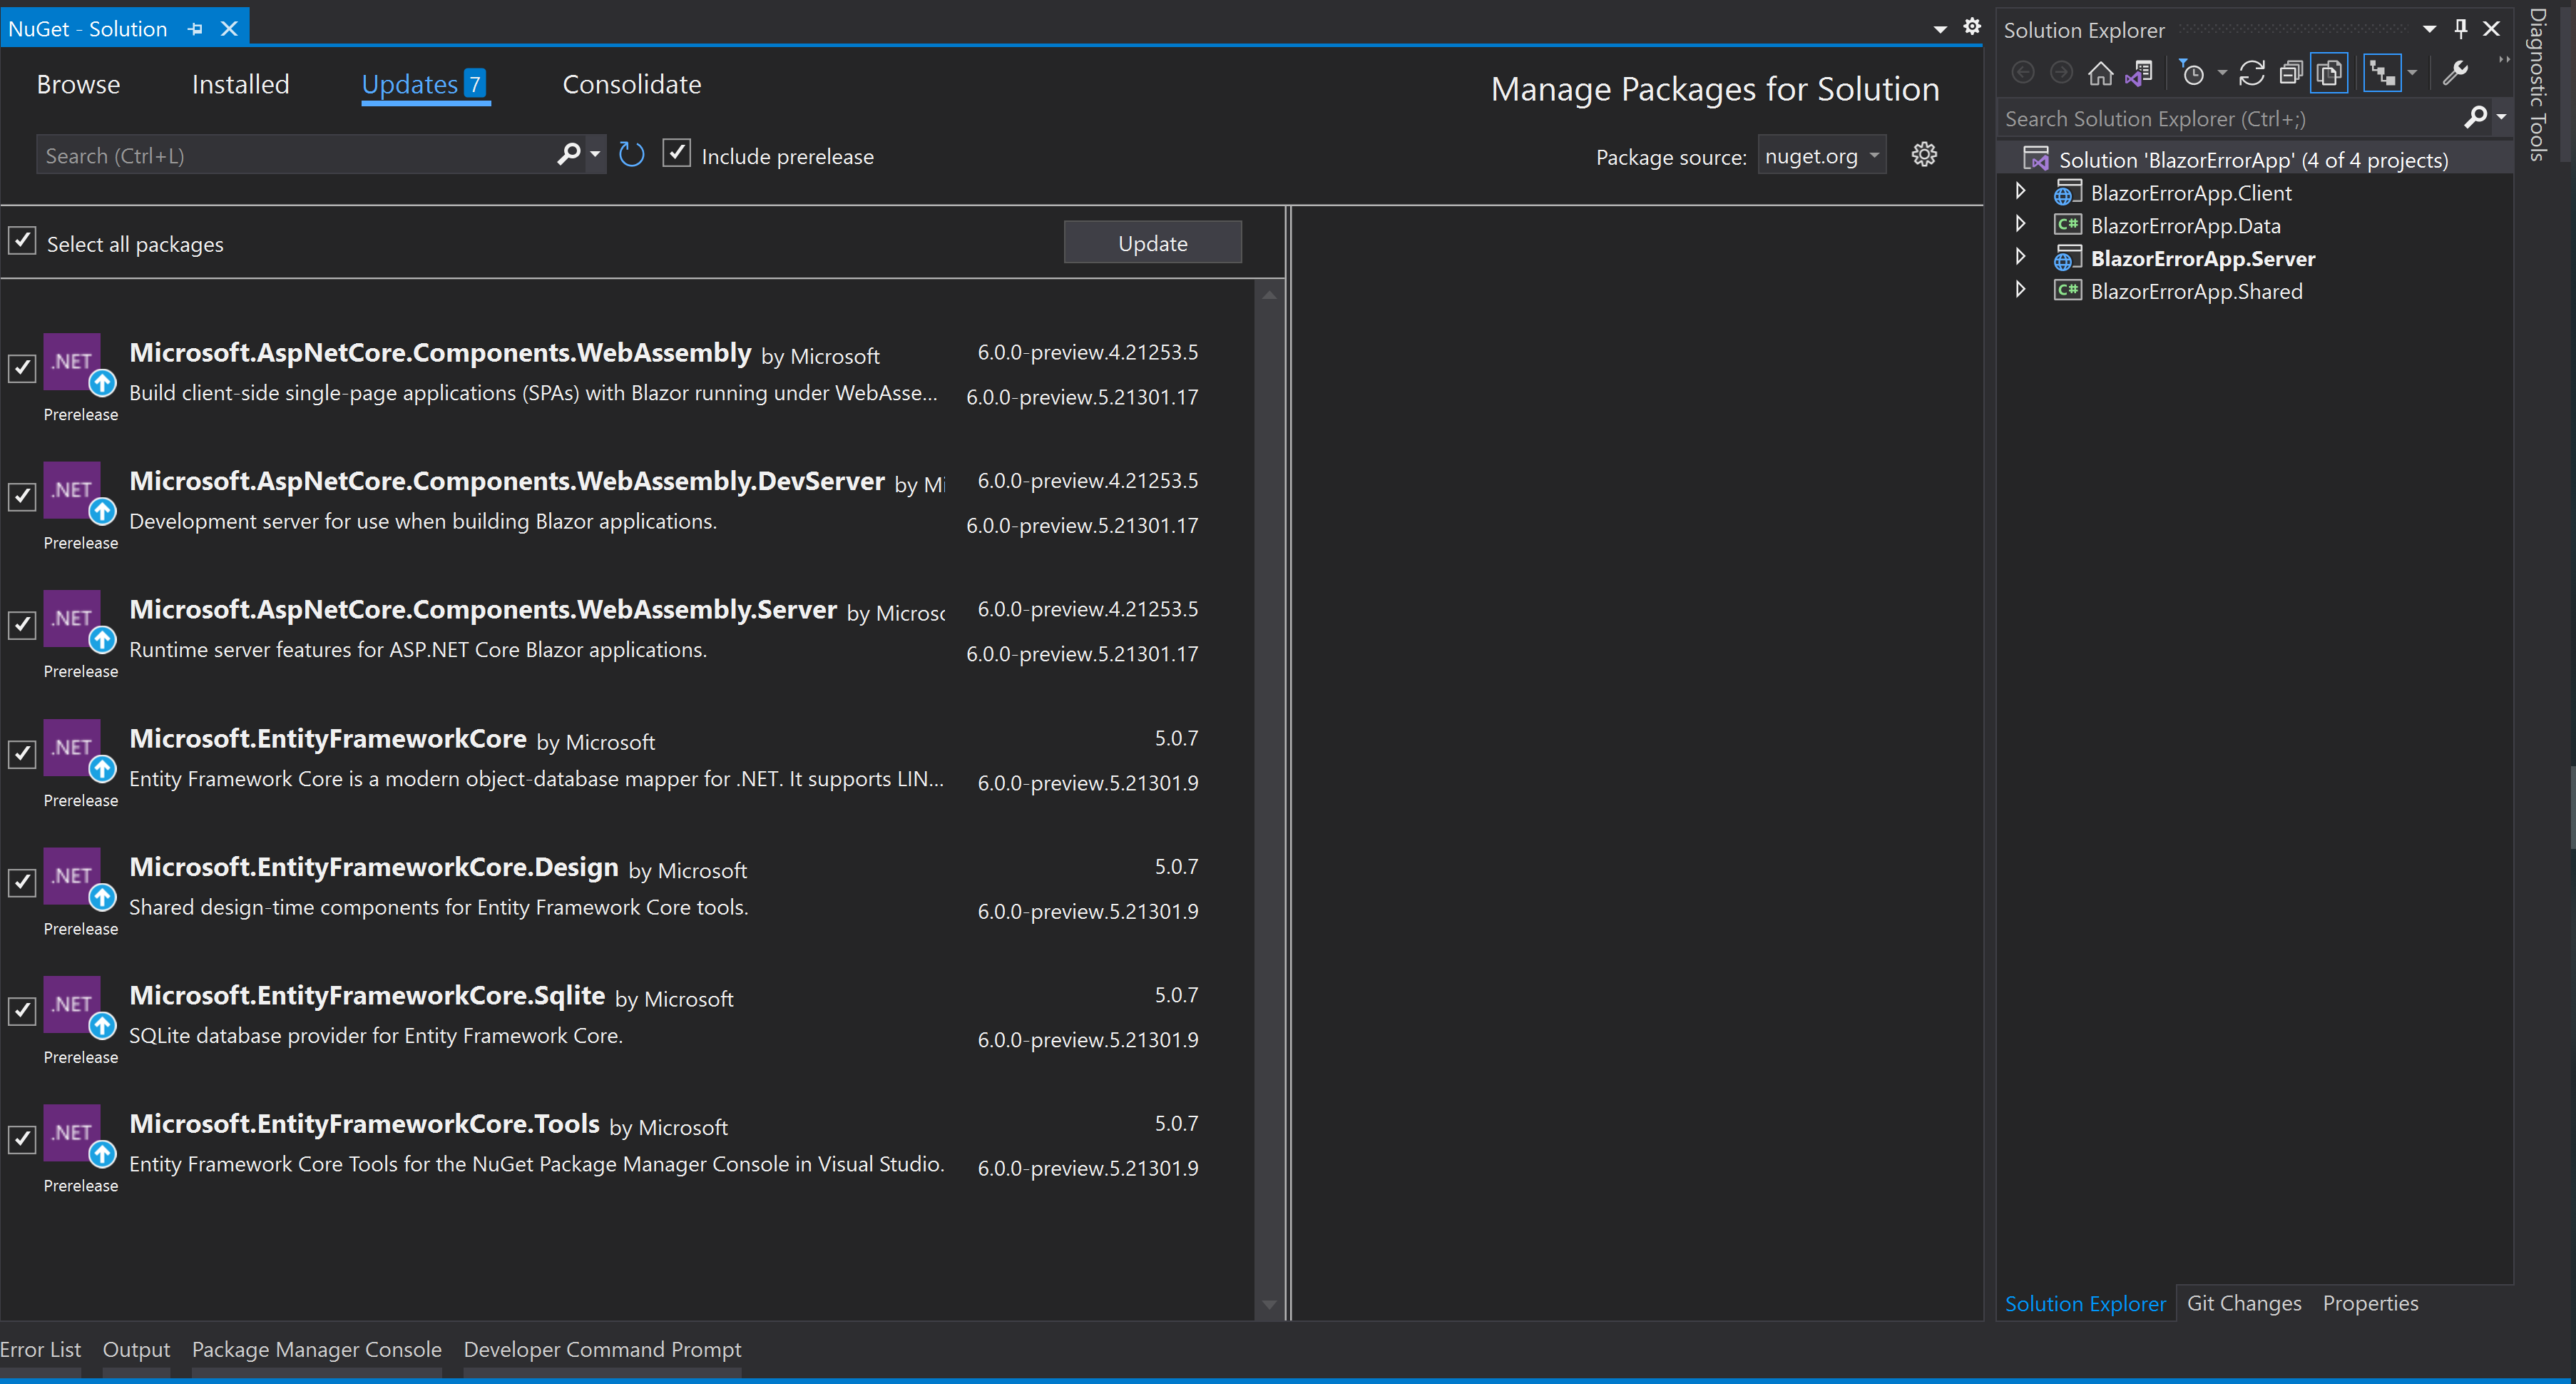2576x1384 pixels.
Task: Expand the BlazorErrorApp.Server project node
Action: 2021,257
